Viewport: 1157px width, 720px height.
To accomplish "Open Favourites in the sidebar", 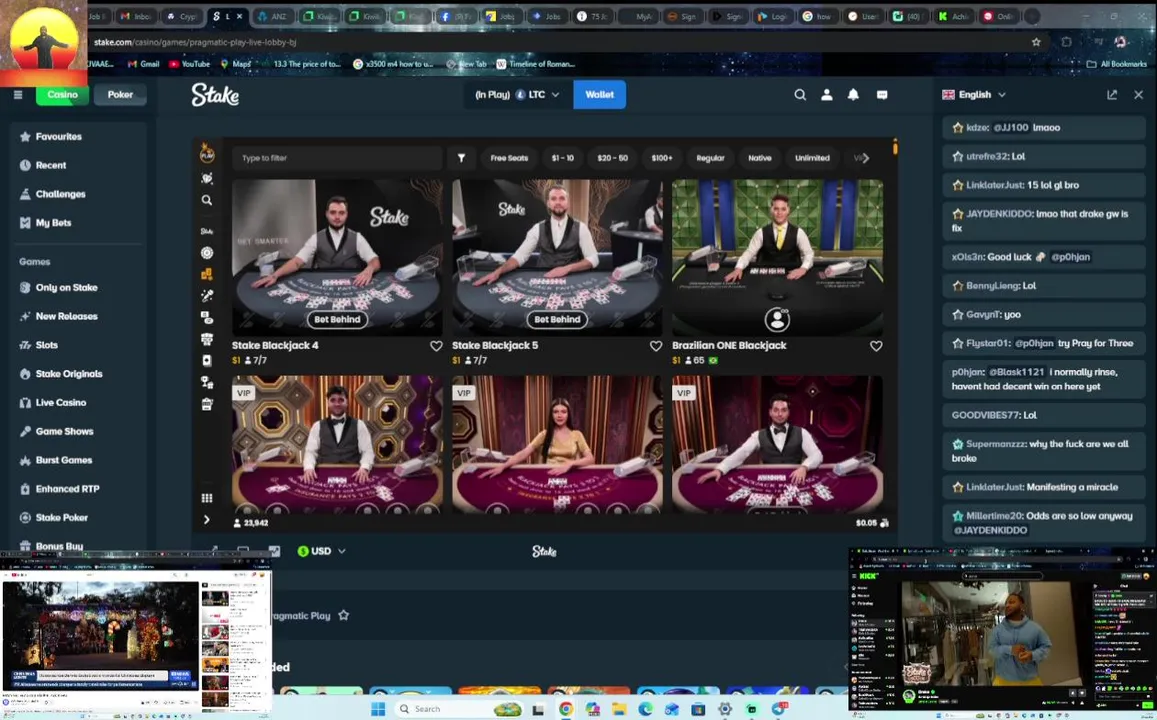I will [x=76, y=136].
